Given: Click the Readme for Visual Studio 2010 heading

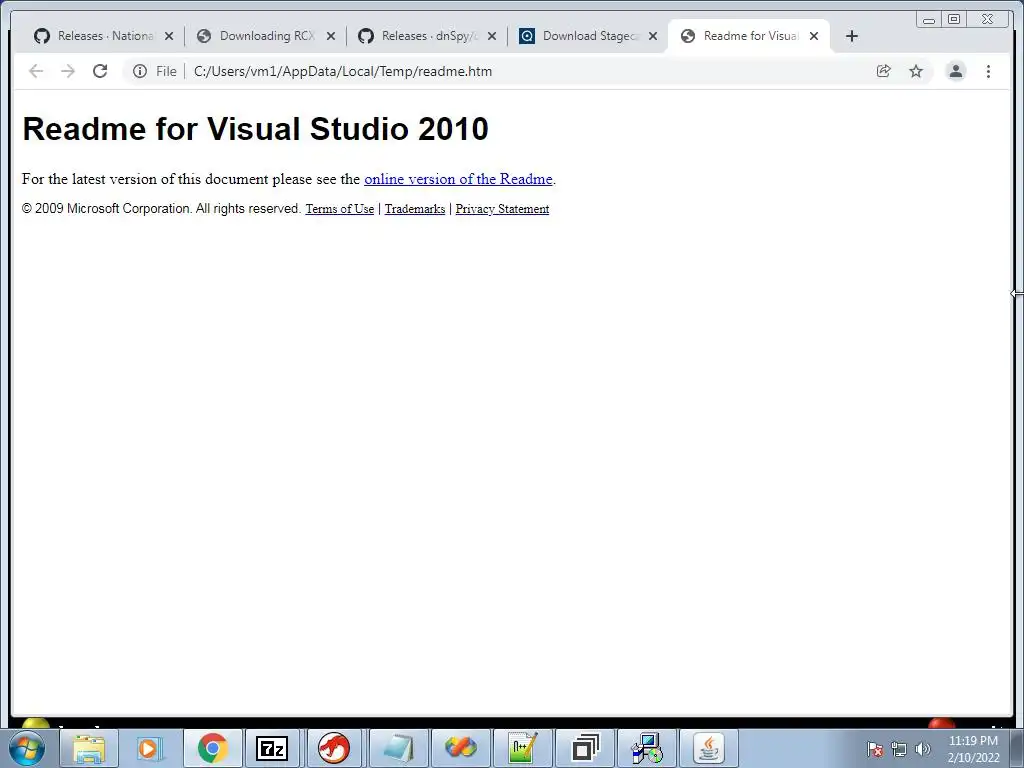Looking at the screenshot, I should tap(255, 129).
